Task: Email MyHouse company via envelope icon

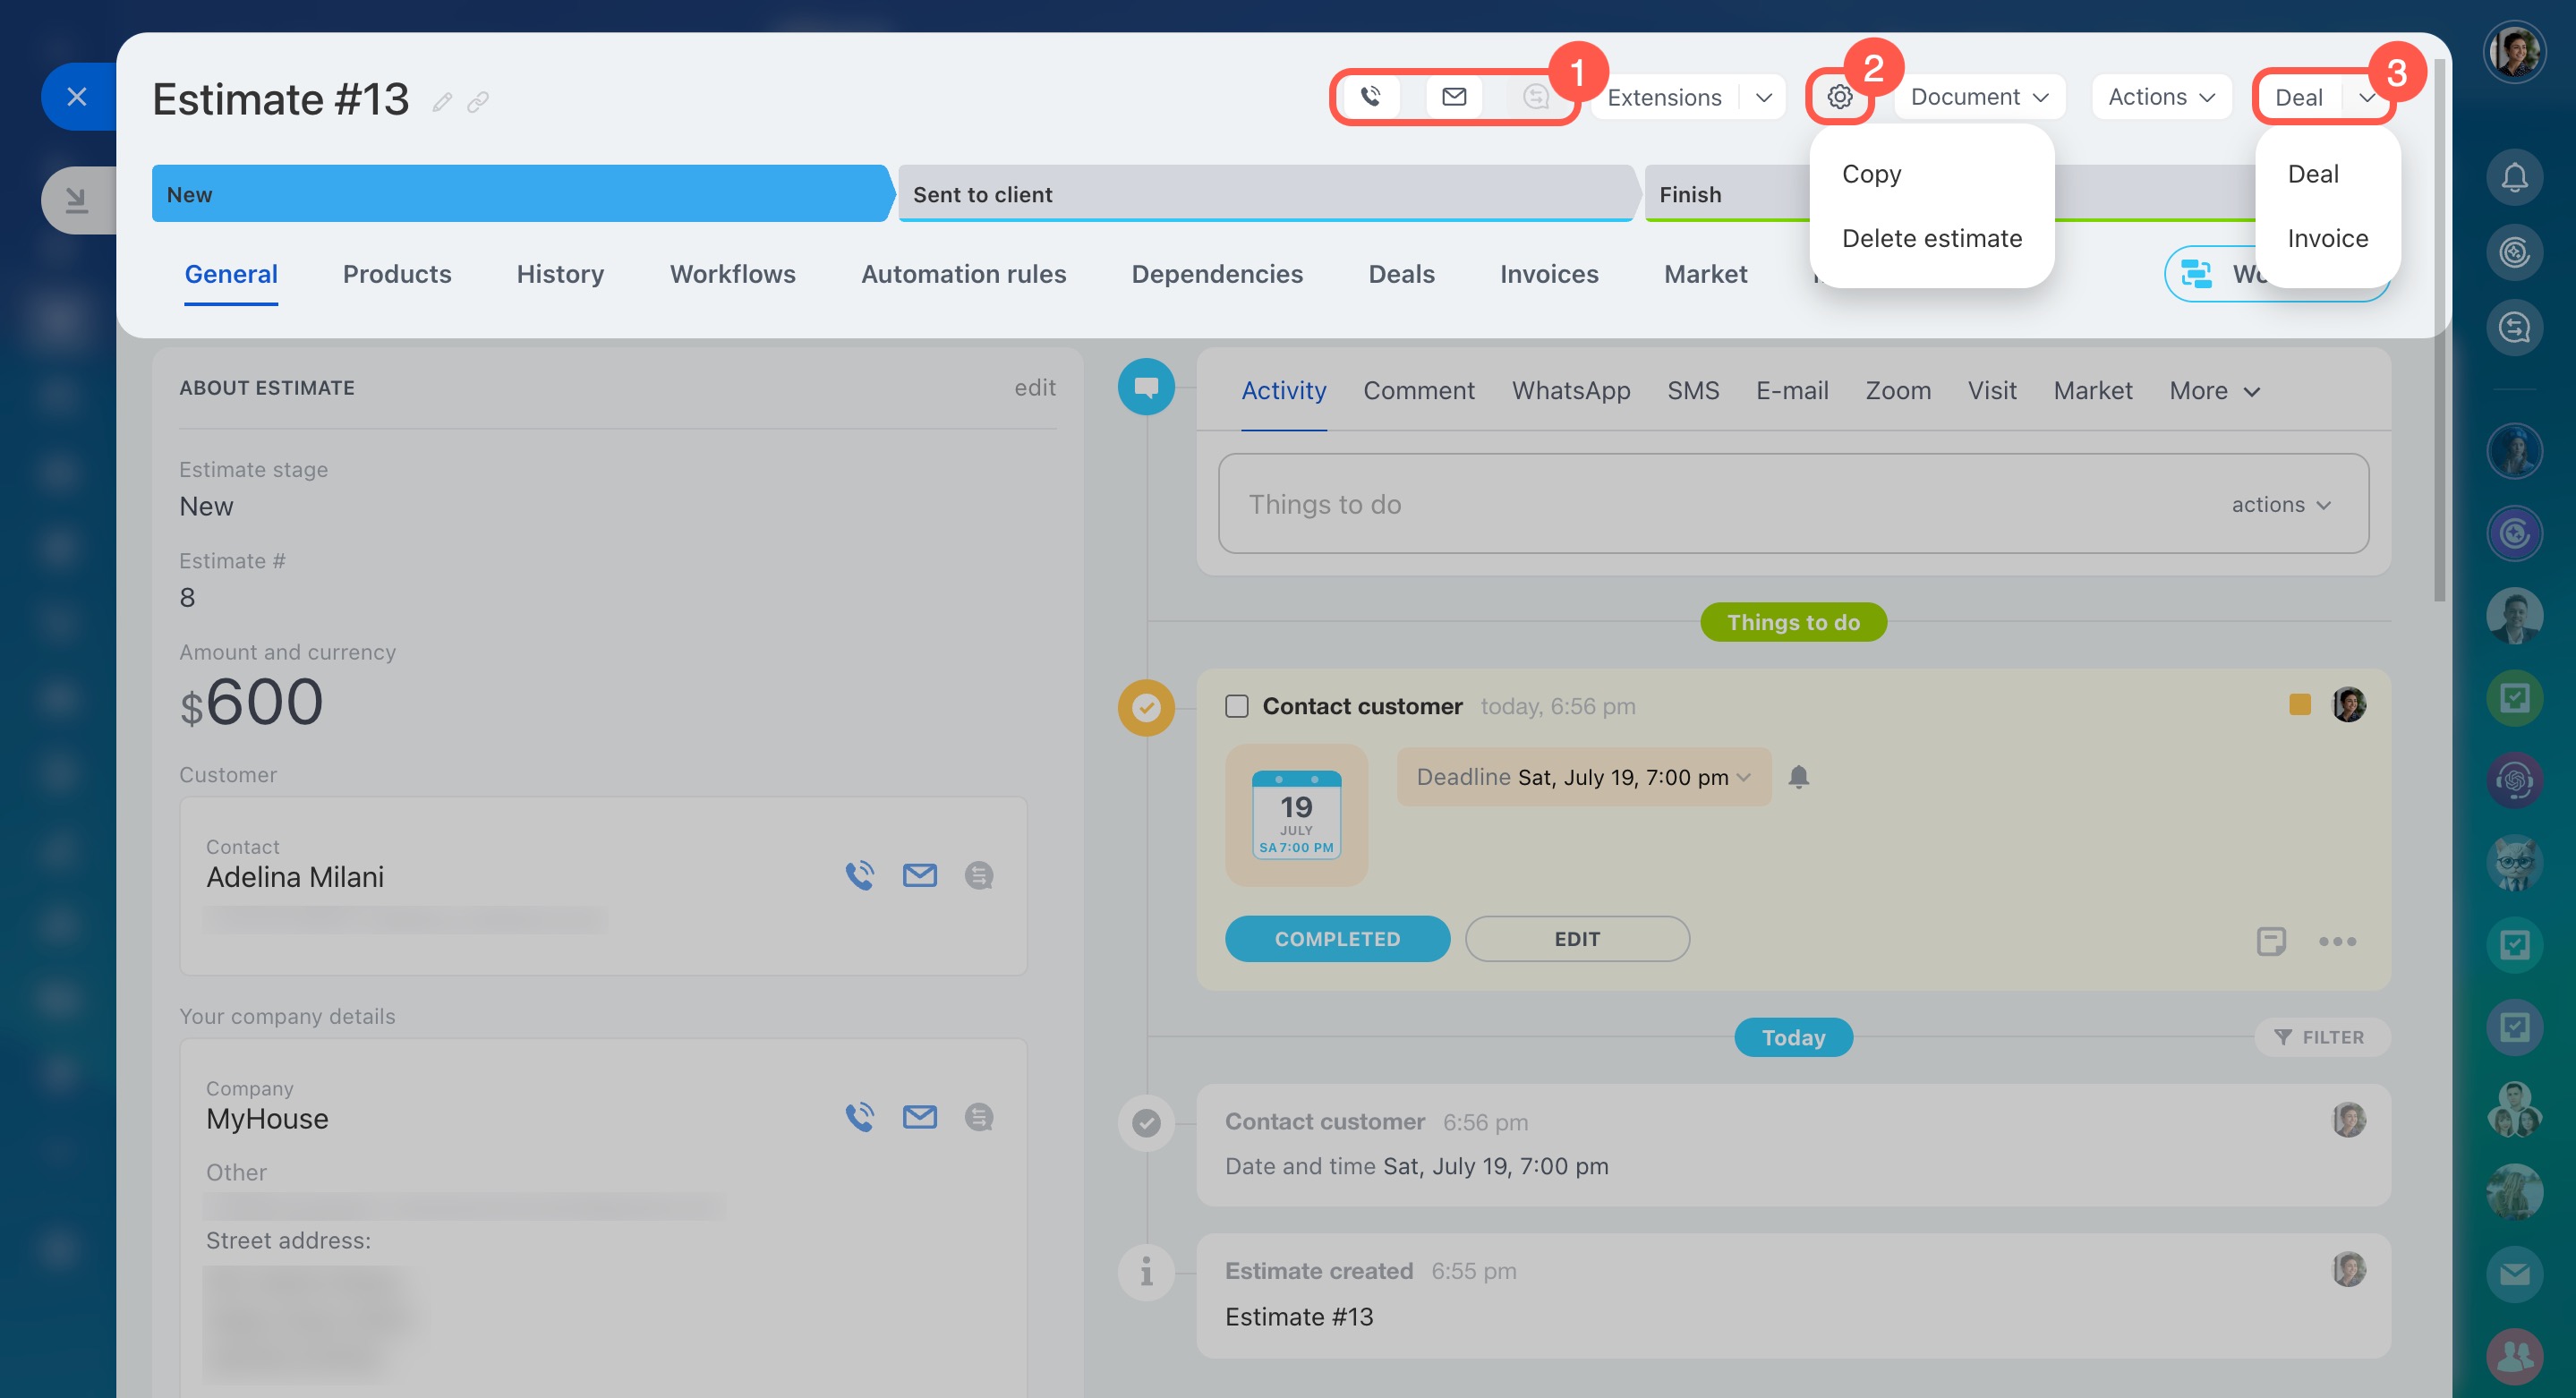Action: click(919, 1117)
